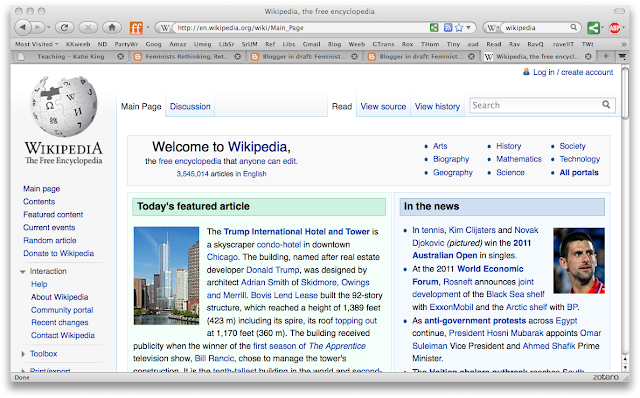This screenshot has width=640, height=398.
Task: Click the magnifier in the browser search box
Action: tap(573, 27)
